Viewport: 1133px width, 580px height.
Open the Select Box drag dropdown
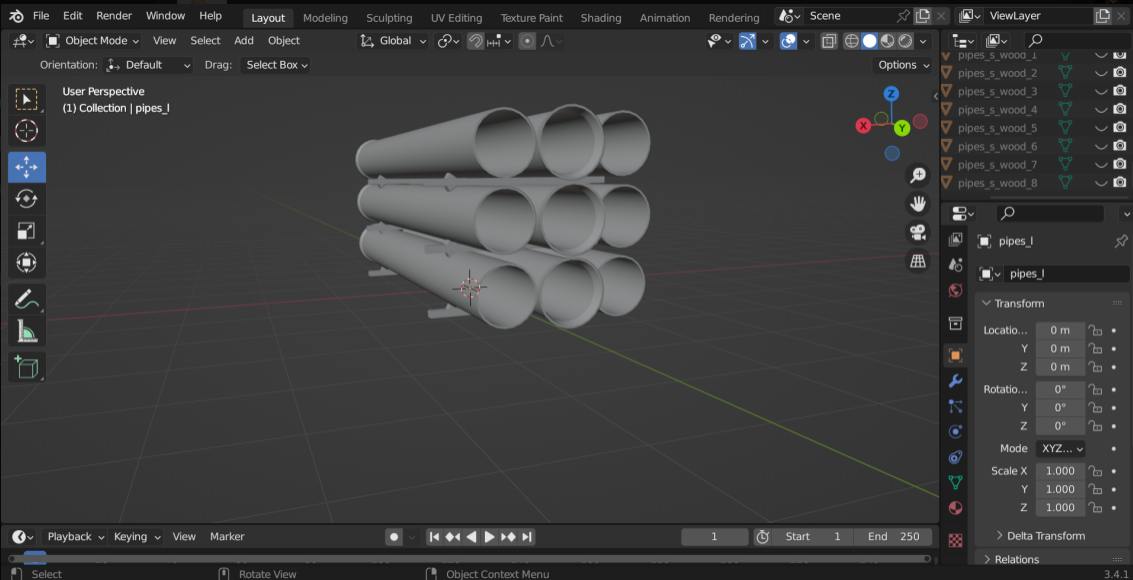277,65
